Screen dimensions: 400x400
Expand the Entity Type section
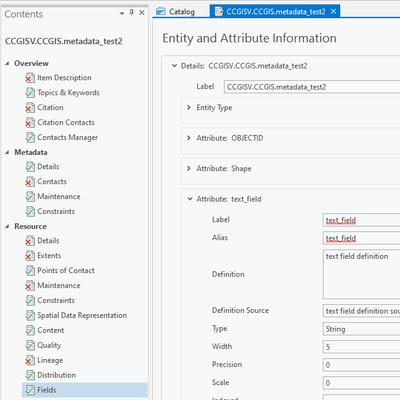(x=189, y=107)
